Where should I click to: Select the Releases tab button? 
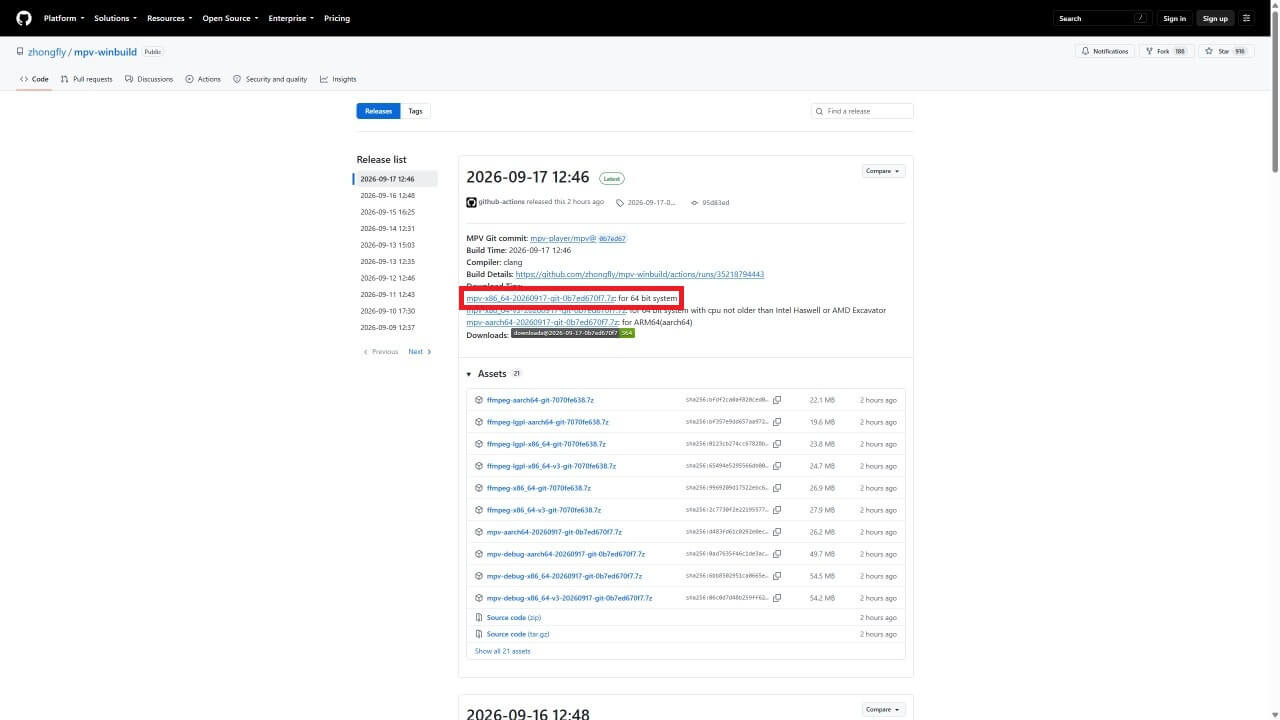coord(378,111)
